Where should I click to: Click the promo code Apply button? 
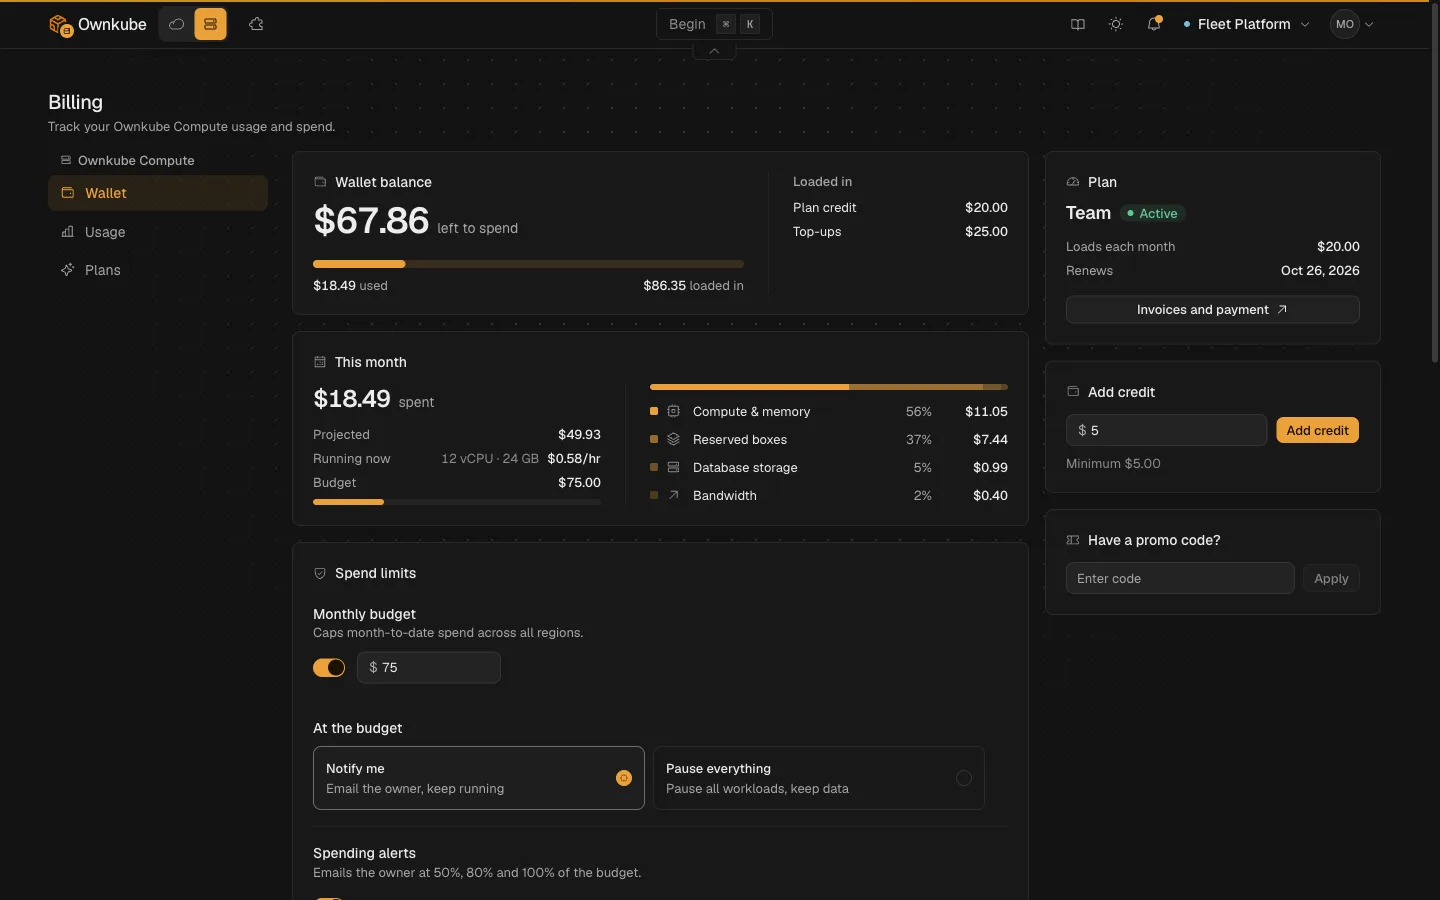pos(1331,578)
